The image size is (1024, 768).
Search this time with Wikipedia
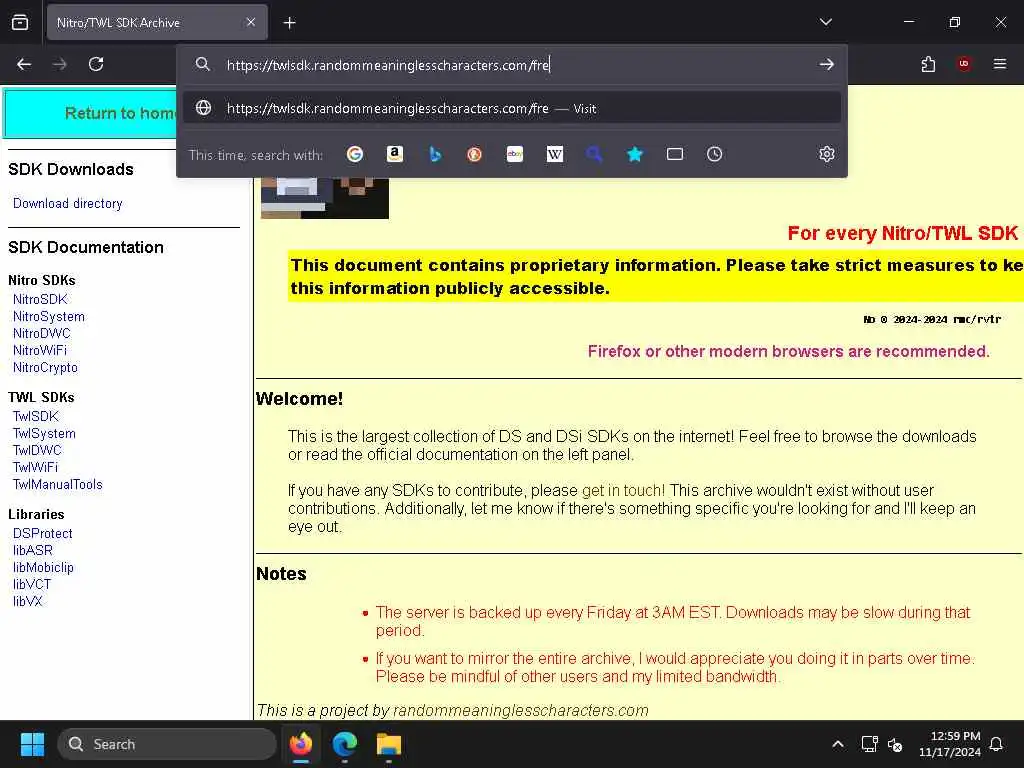(x=554, y=154)
